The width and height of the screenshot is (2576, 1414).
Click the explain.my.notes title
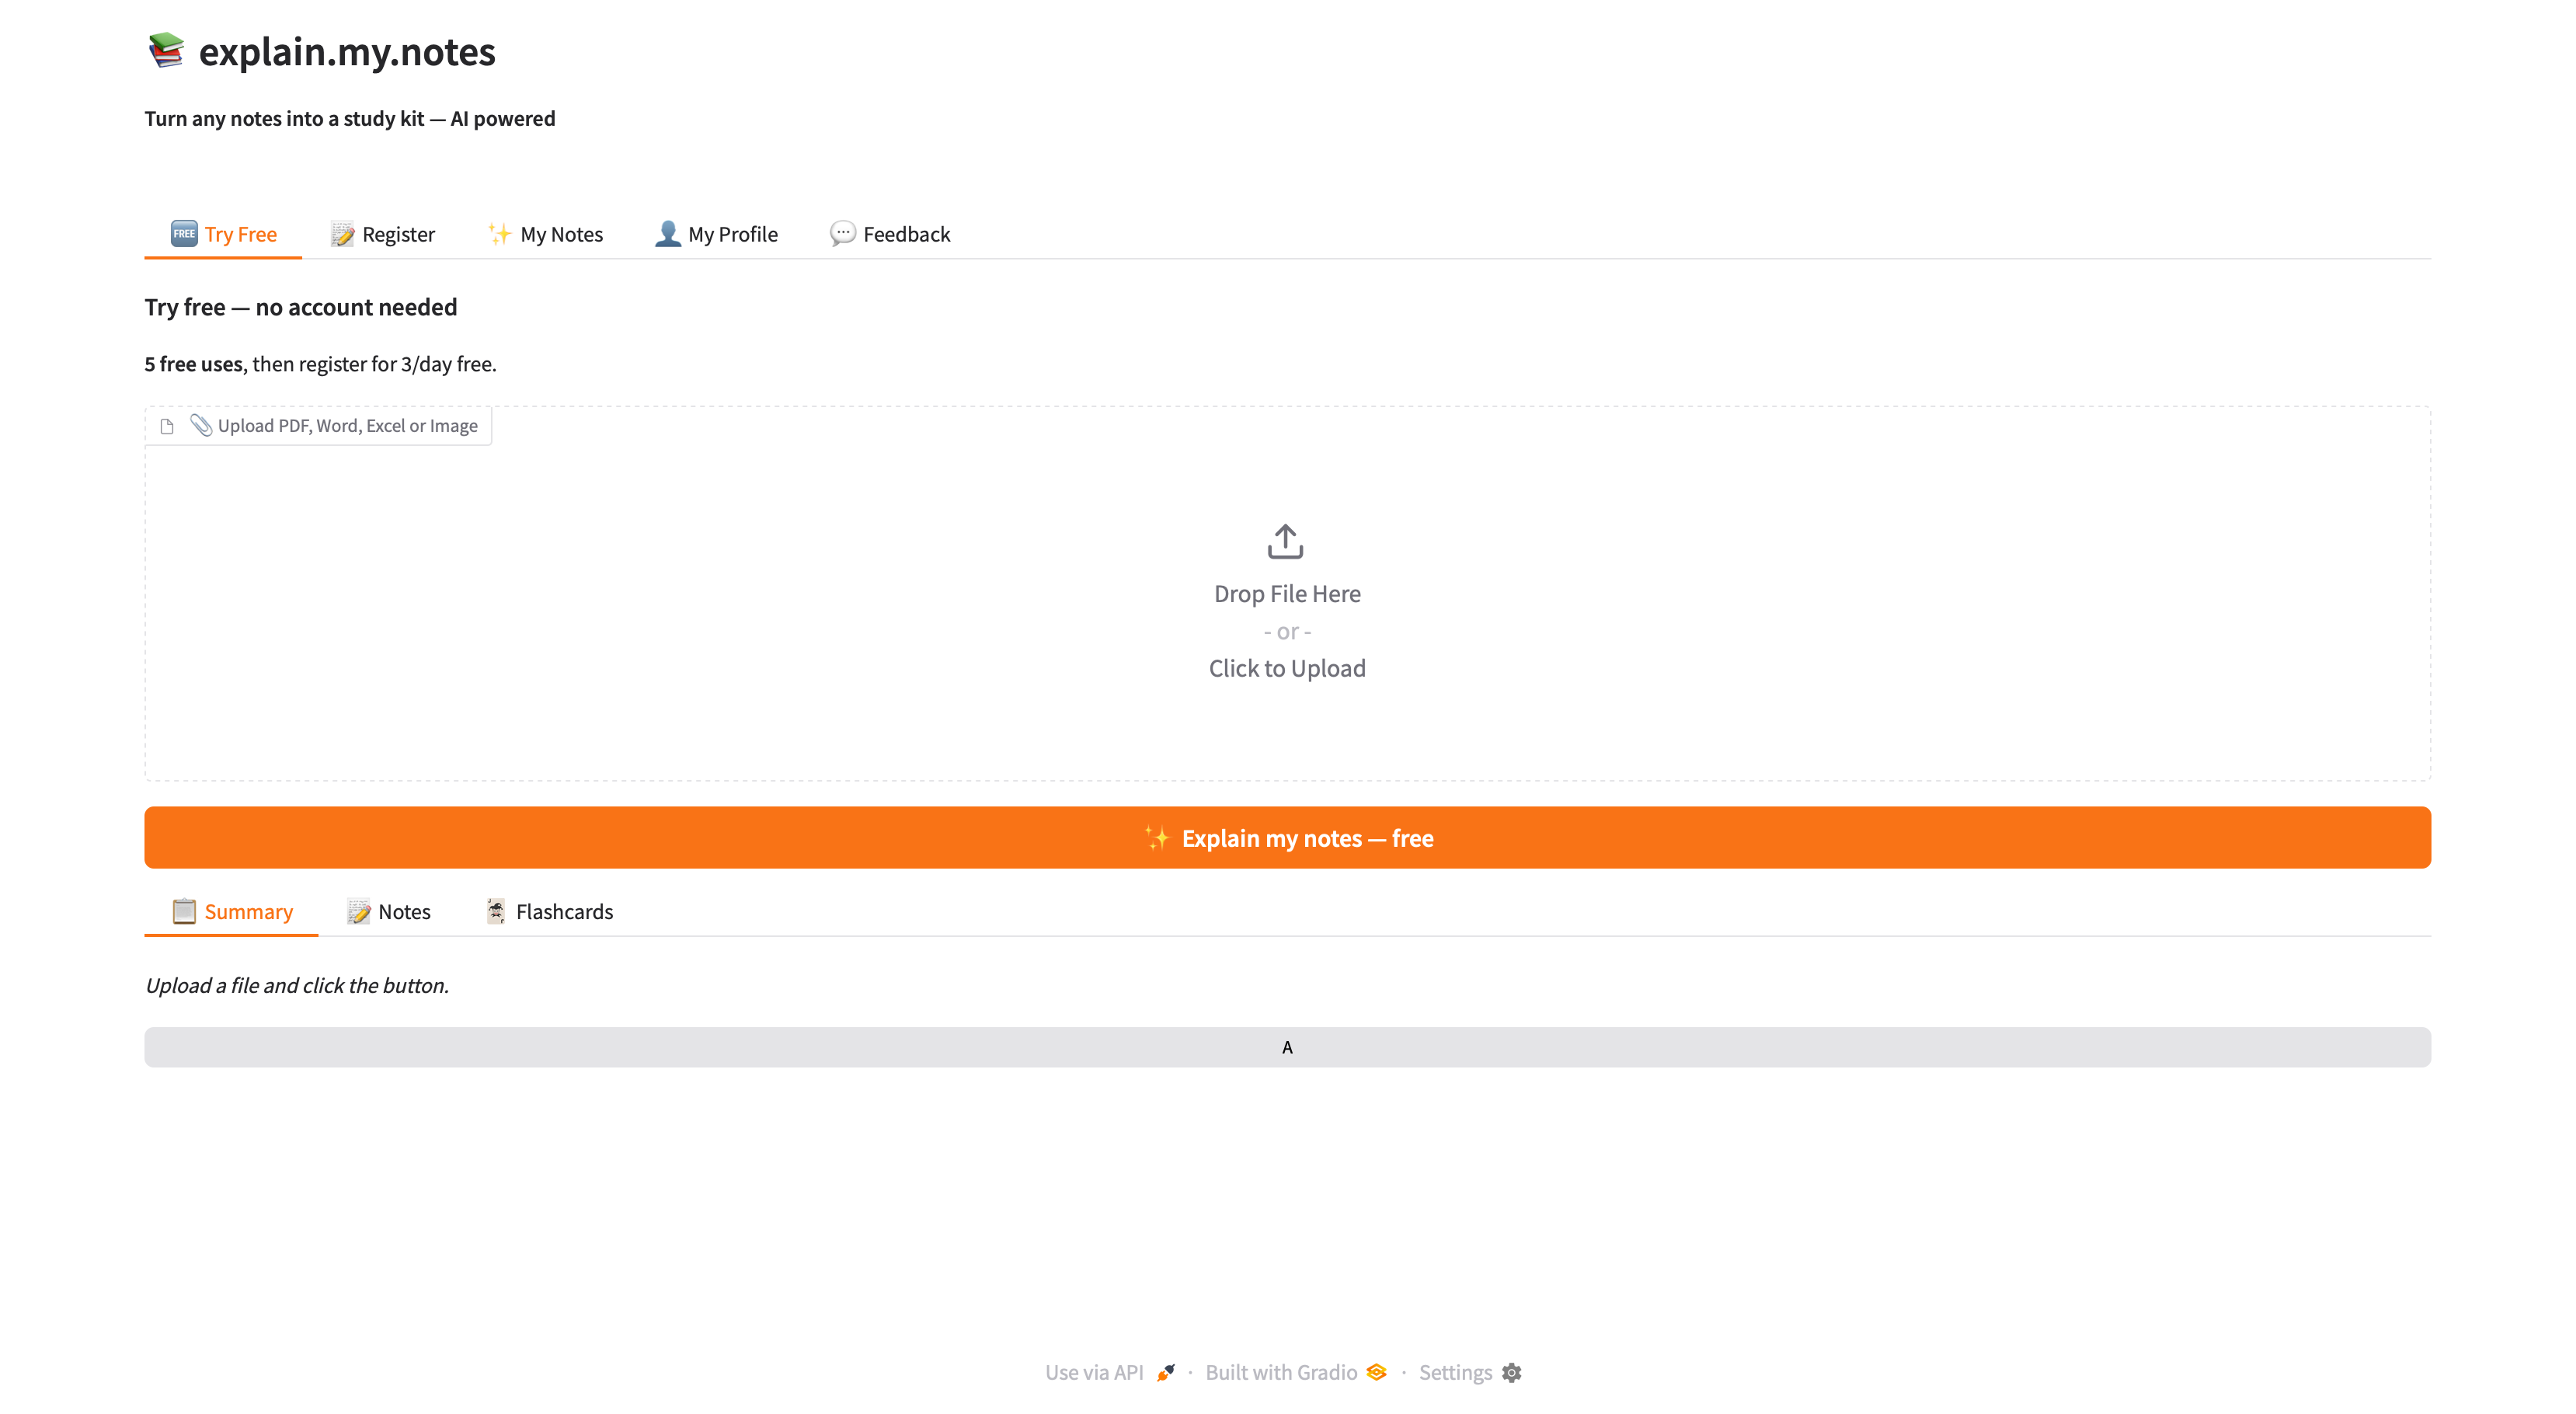347,52
